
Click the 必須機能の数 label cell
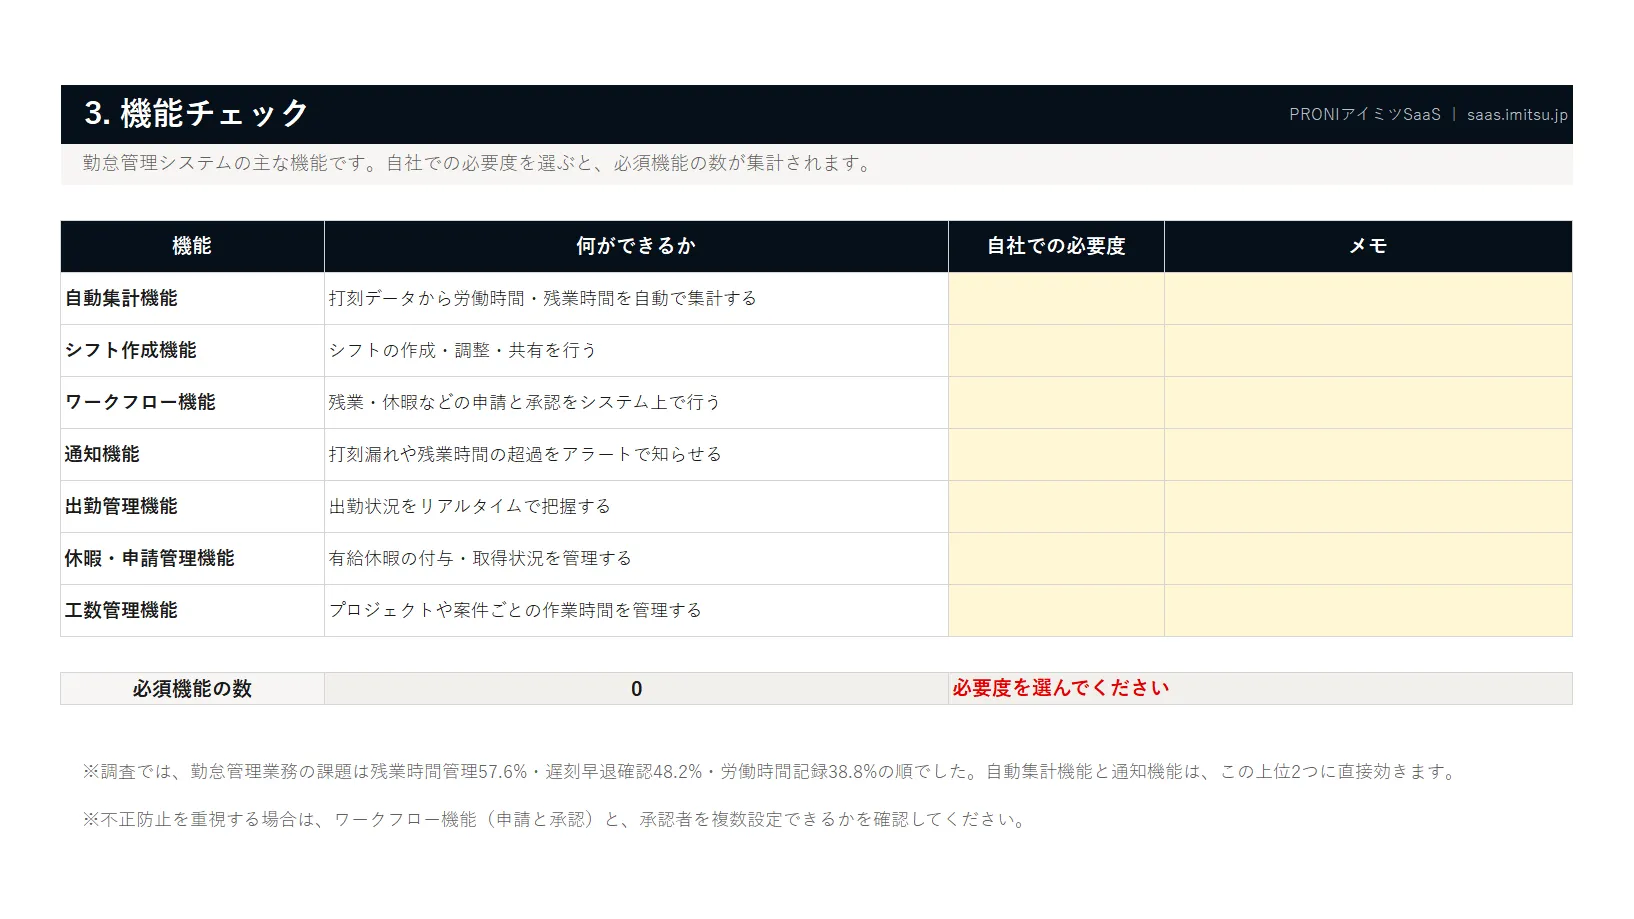click(x=192, y=689)
